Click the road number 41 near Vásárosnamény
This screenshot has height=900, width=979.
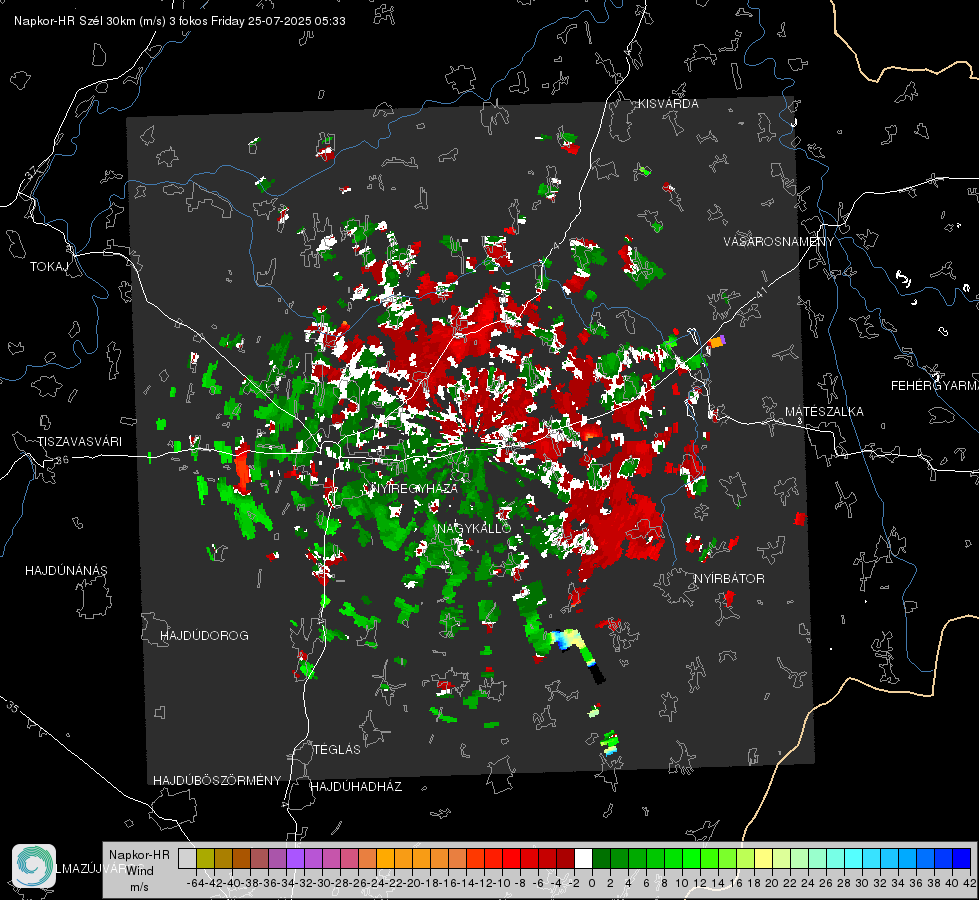coord(761,292)
